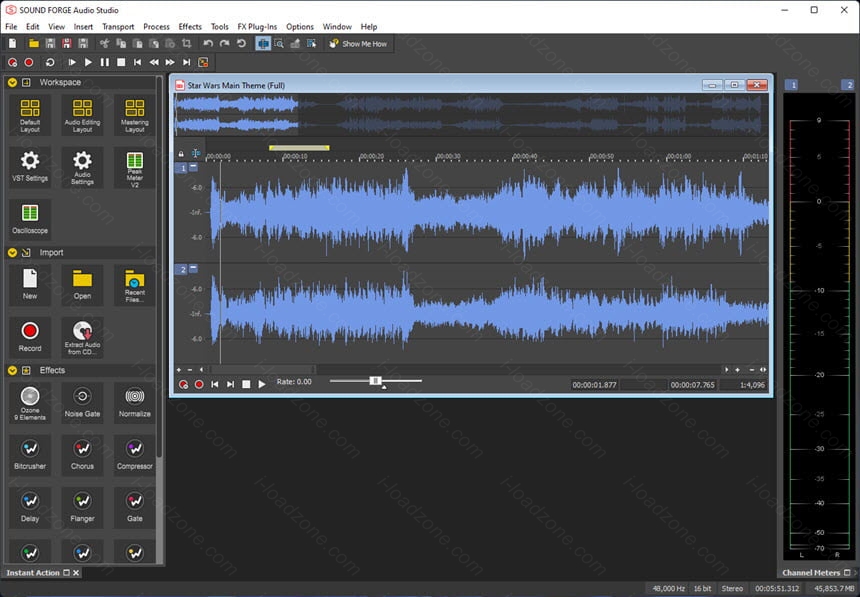
Task: Click Extract Audio from CD icon
Action: (x=82, y=337)
